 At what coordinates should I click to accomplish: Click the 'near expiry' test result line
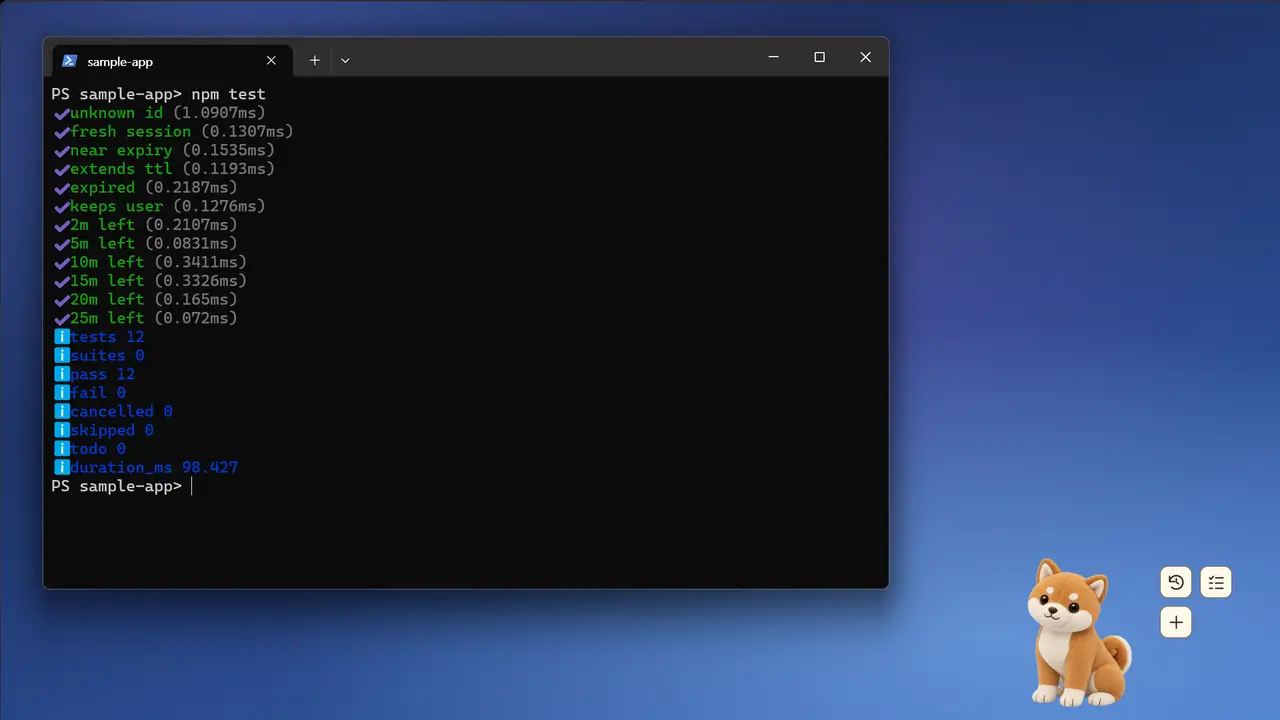pyautogui.click(x=164, y=151)
